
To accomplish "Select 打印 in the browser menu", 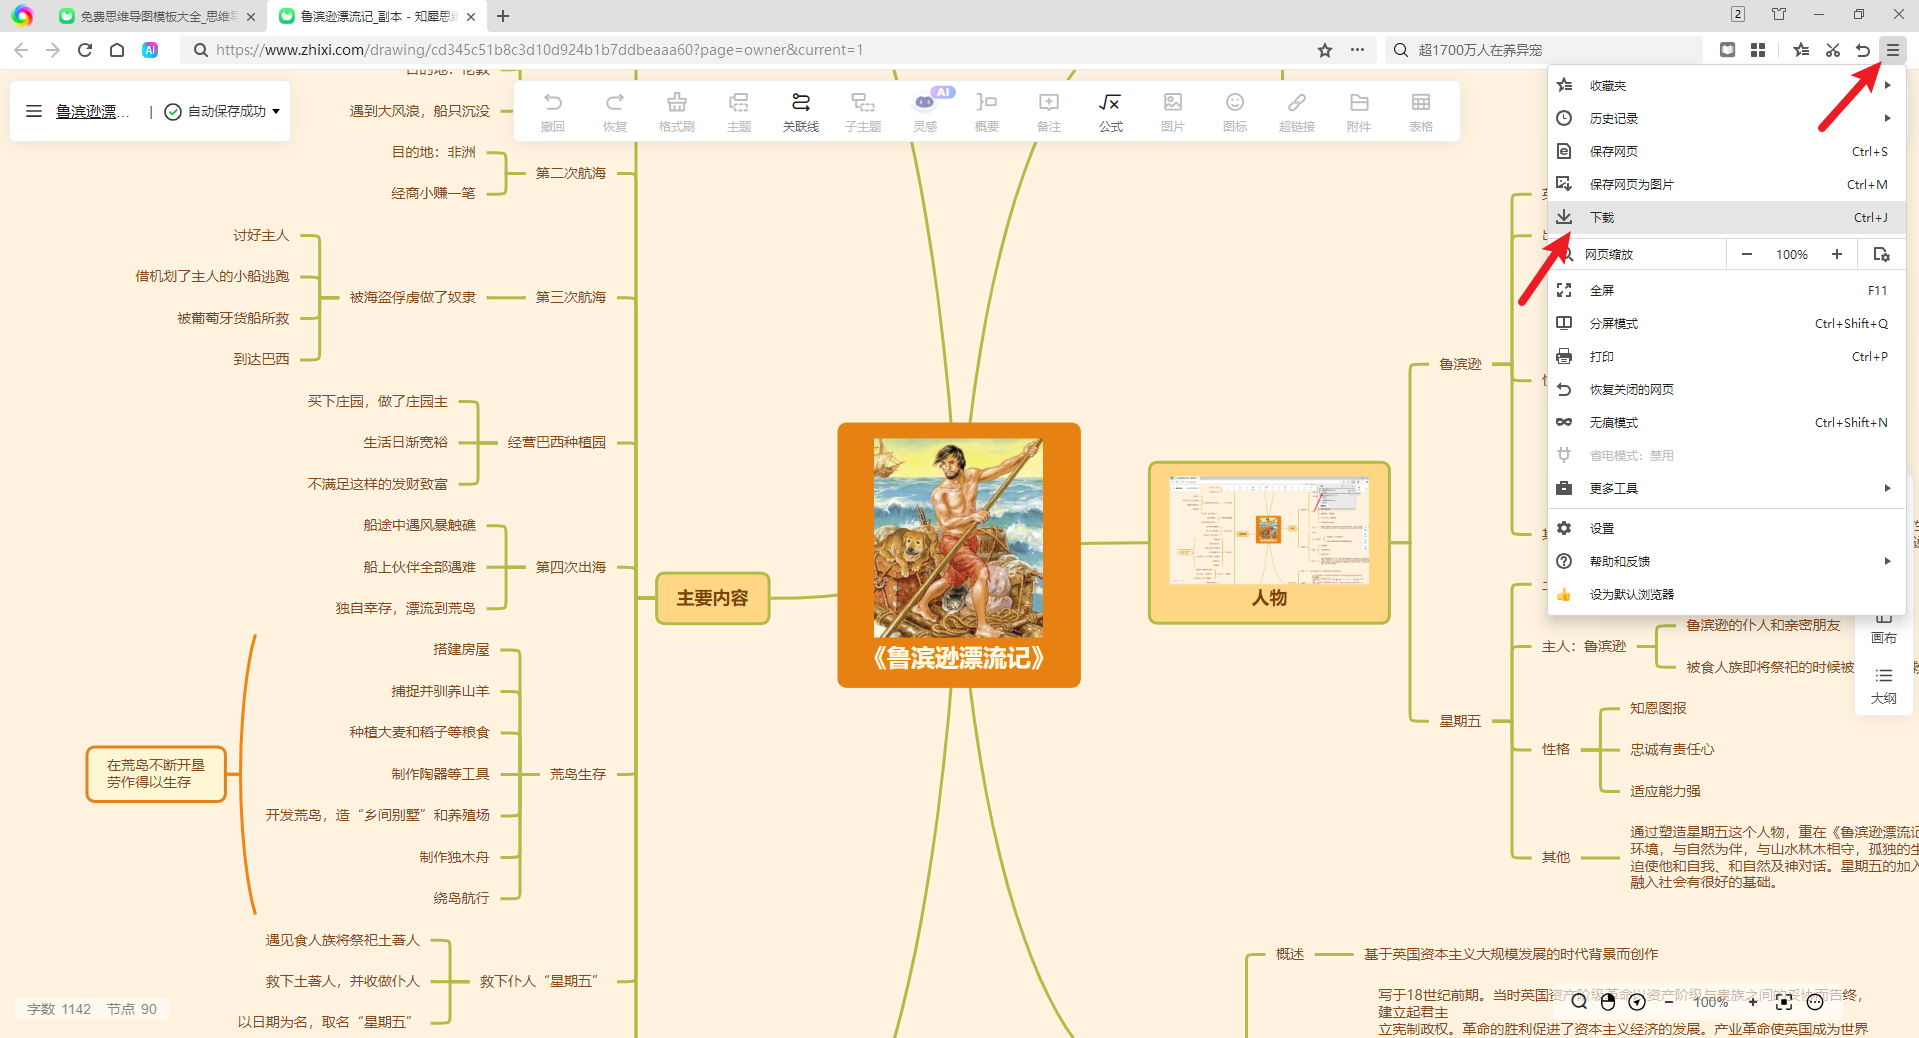I will (x=1726, y=356).
